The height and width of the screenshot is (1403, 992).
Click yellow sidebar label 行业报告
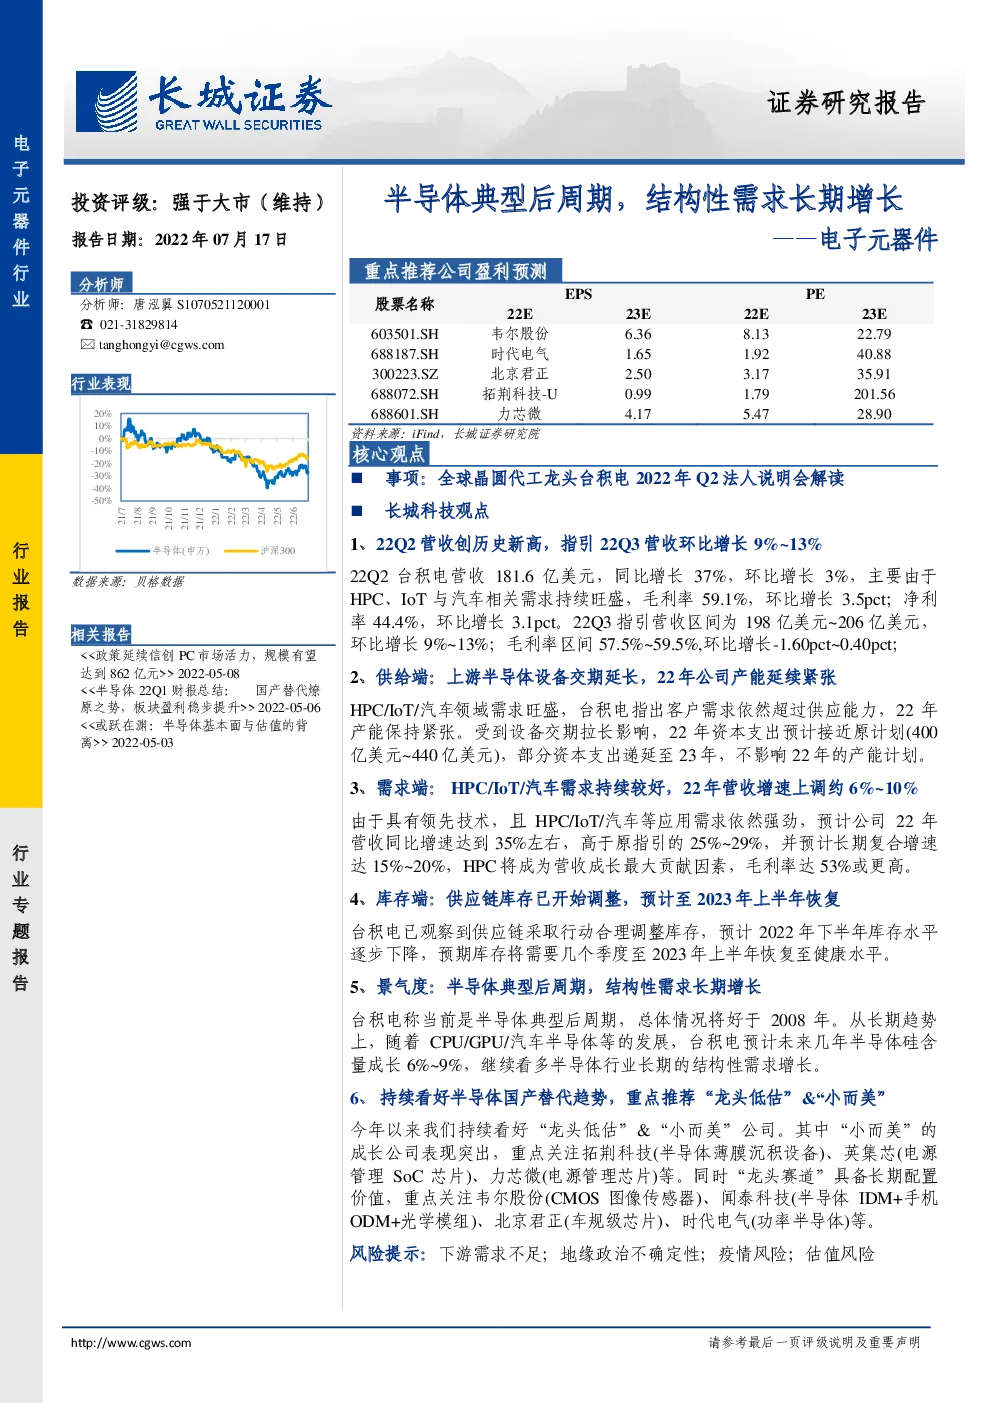click(x=21, y=589)
